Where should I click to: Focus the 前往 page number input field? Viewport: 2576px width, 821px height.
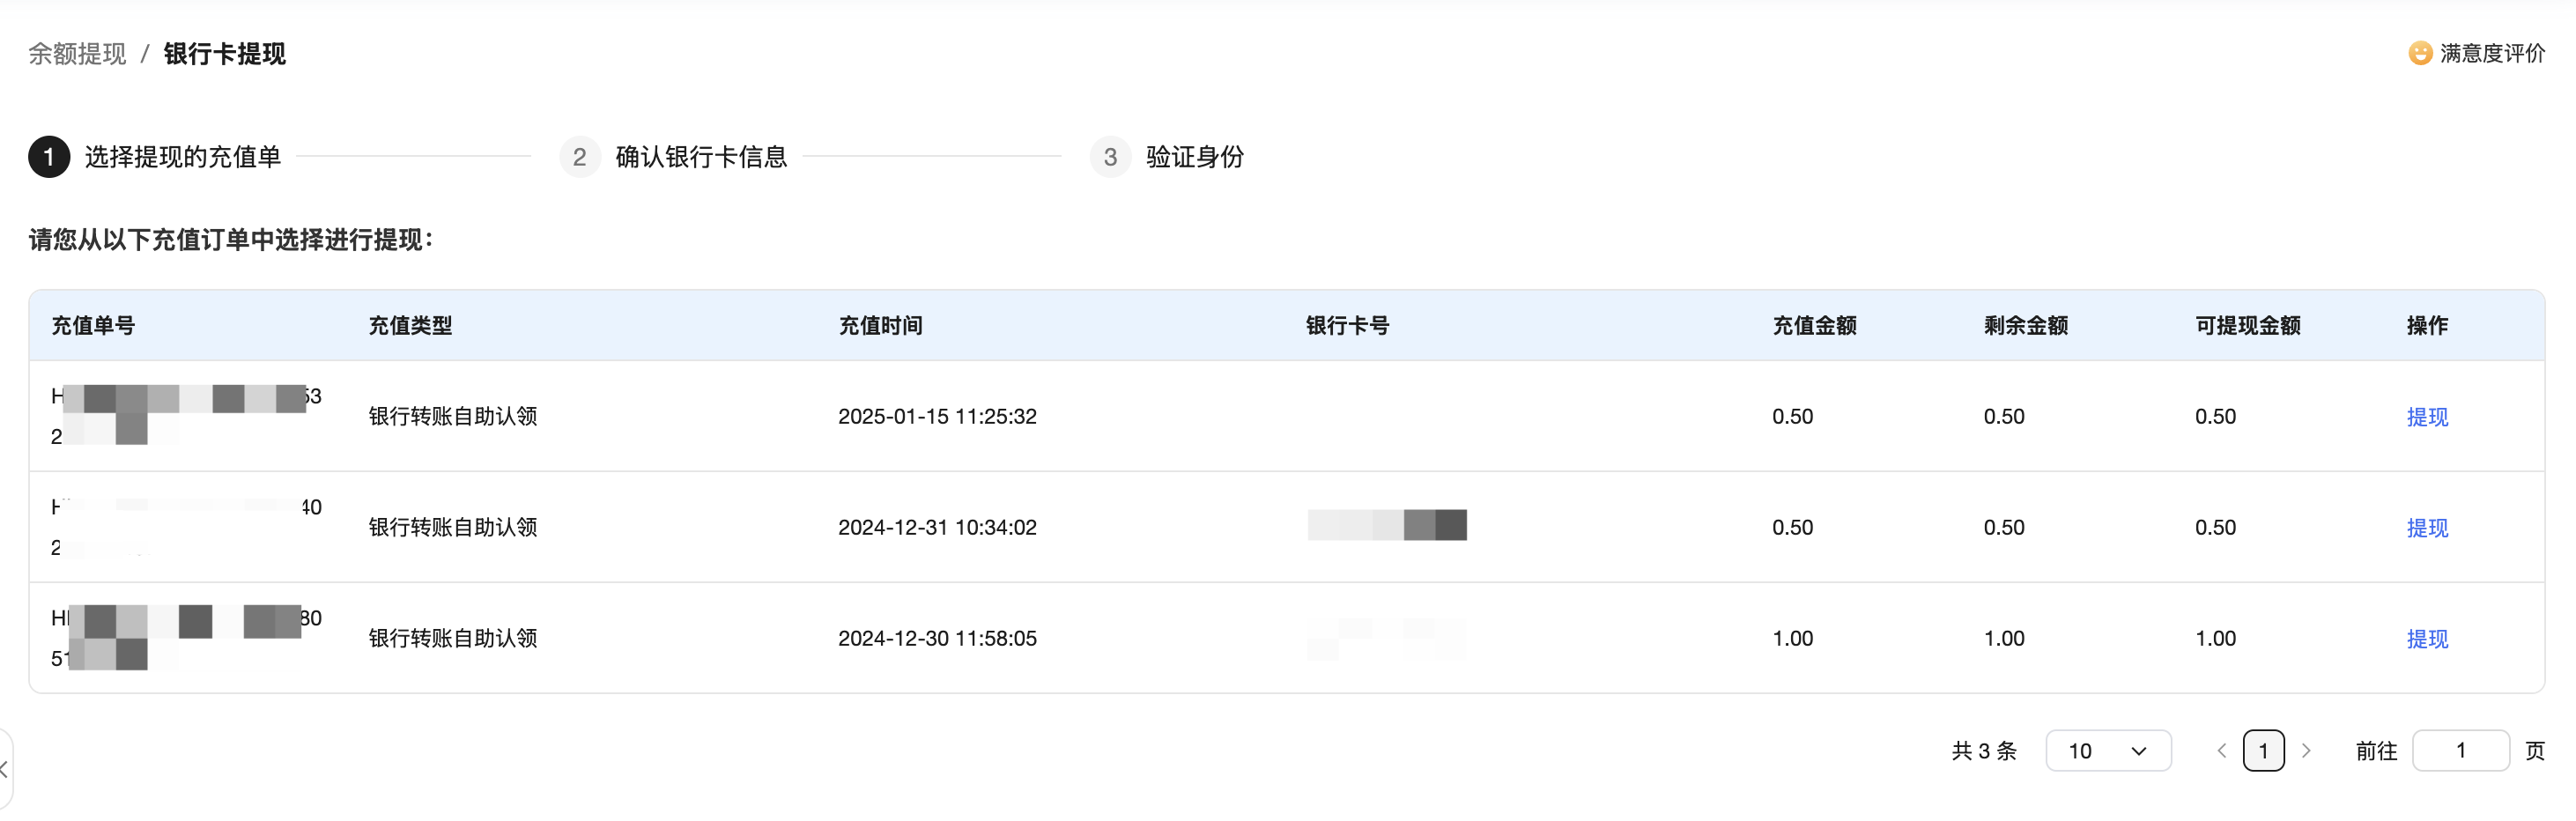pyautogui.click(x=2461, y=751)
